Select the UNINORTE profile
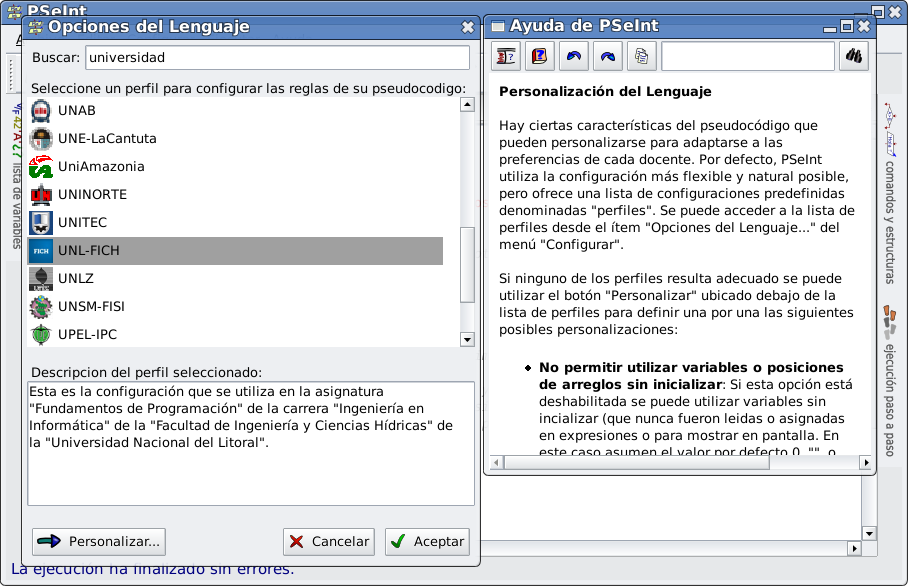908x586 pixels. click(90, 194)
